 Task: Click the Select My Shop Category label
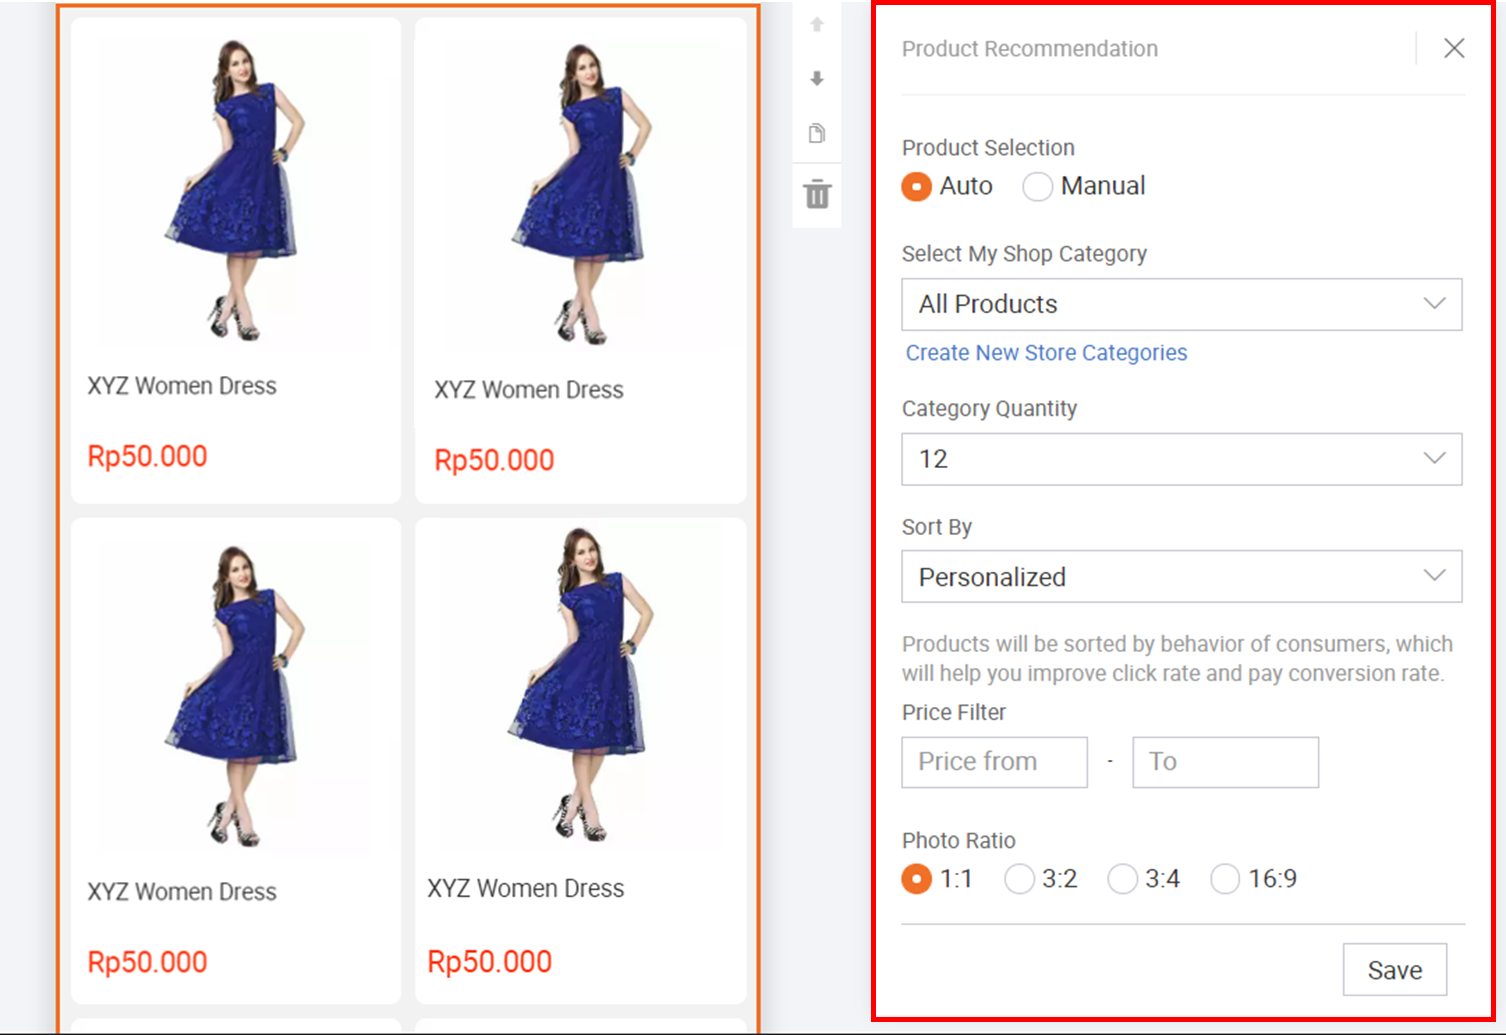(x=1024, y=254)
